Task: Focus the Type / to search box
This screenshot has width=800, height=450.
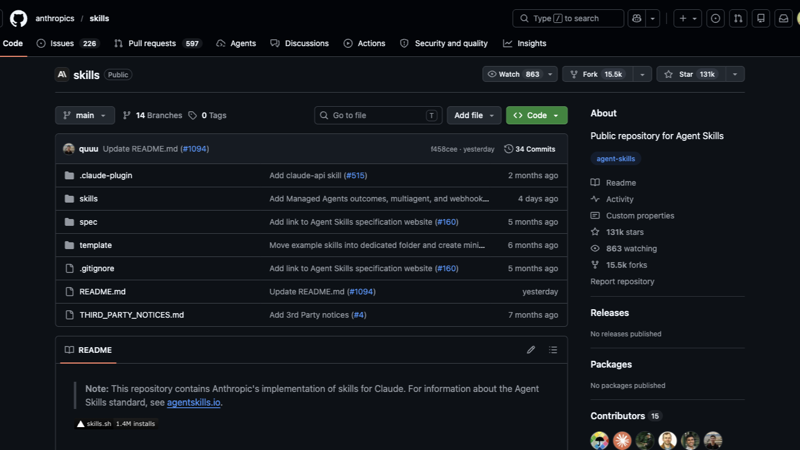Action: [568, 18]
